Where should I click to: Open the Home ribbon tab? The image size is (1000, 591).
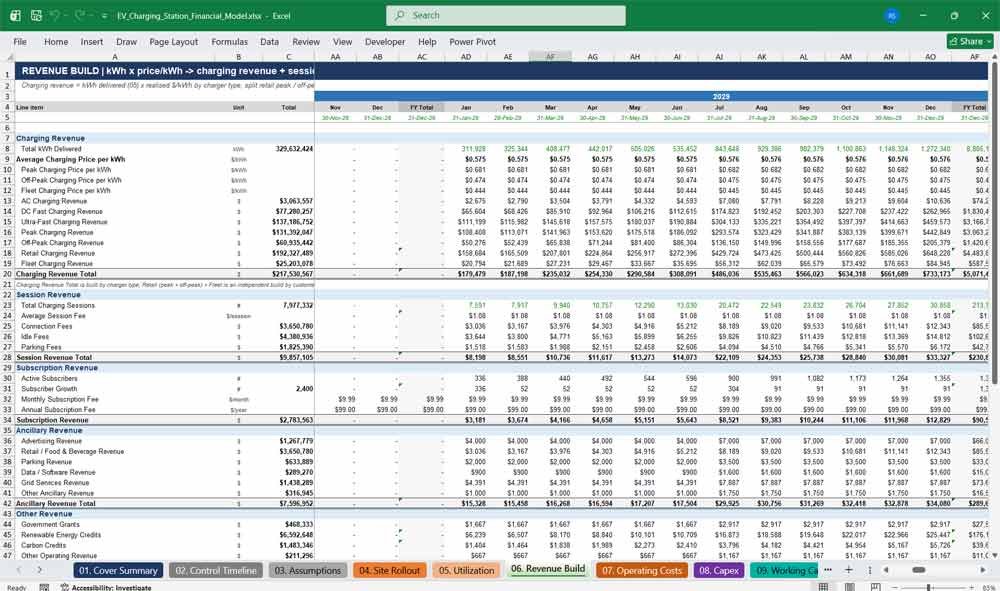coord(56,41)
